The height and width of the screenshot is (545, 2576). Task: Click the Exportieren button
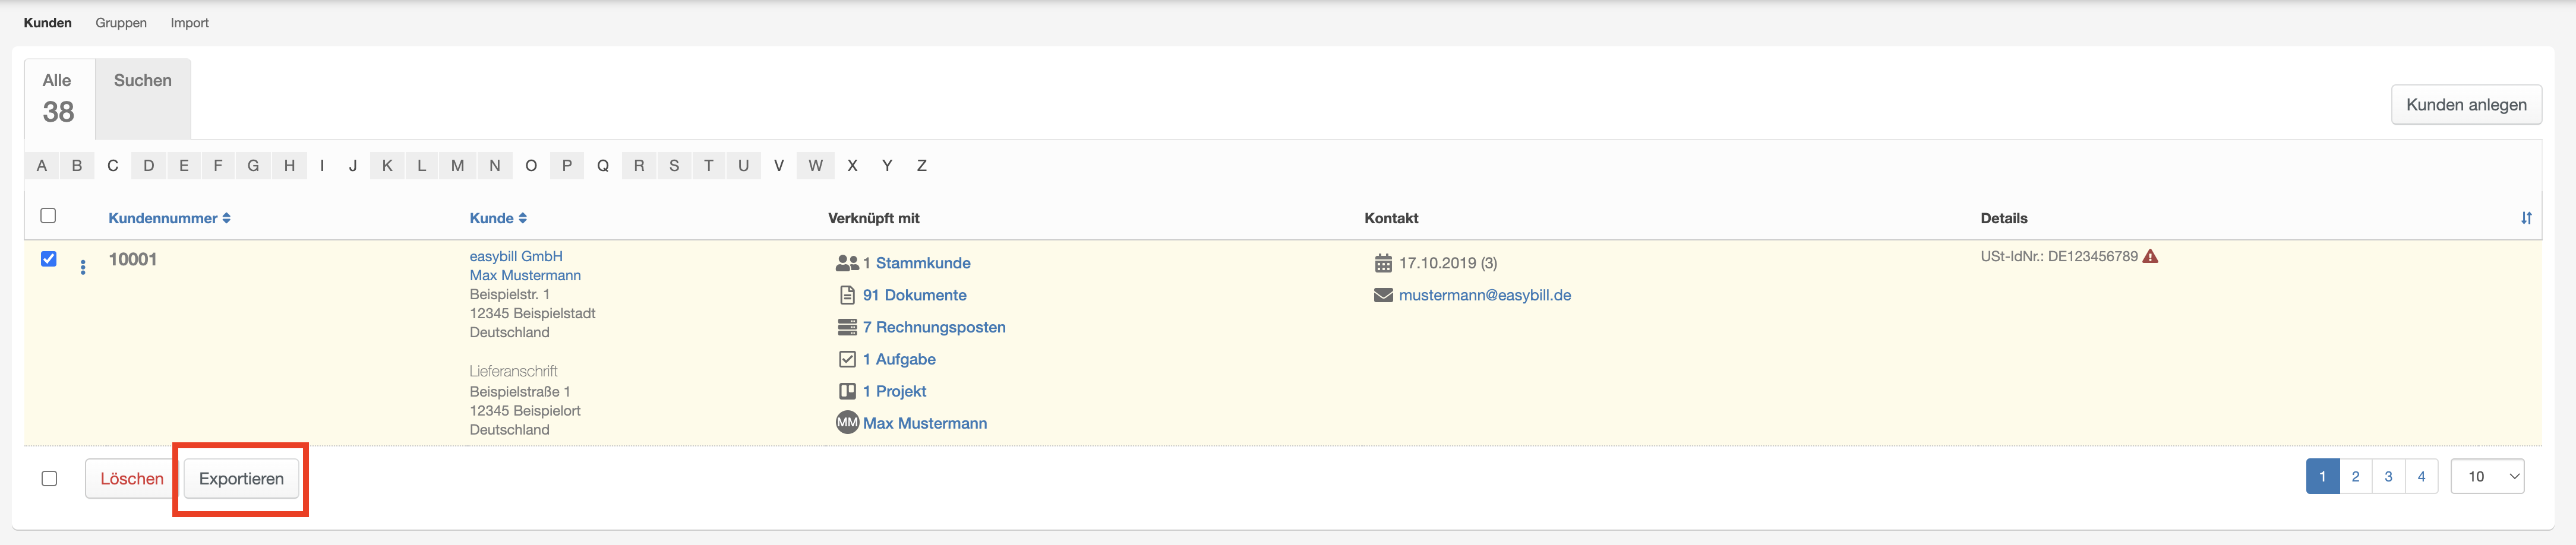(241, 478)
